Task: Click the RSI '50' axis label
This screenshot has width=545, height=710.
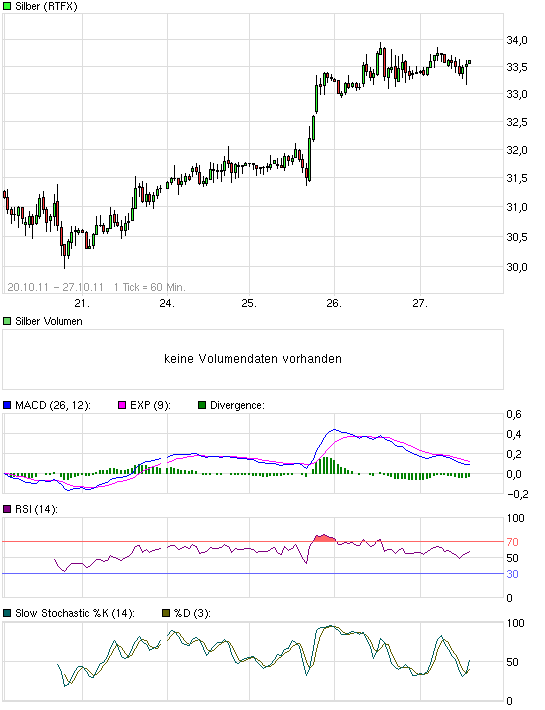Action: pos(512,558)
